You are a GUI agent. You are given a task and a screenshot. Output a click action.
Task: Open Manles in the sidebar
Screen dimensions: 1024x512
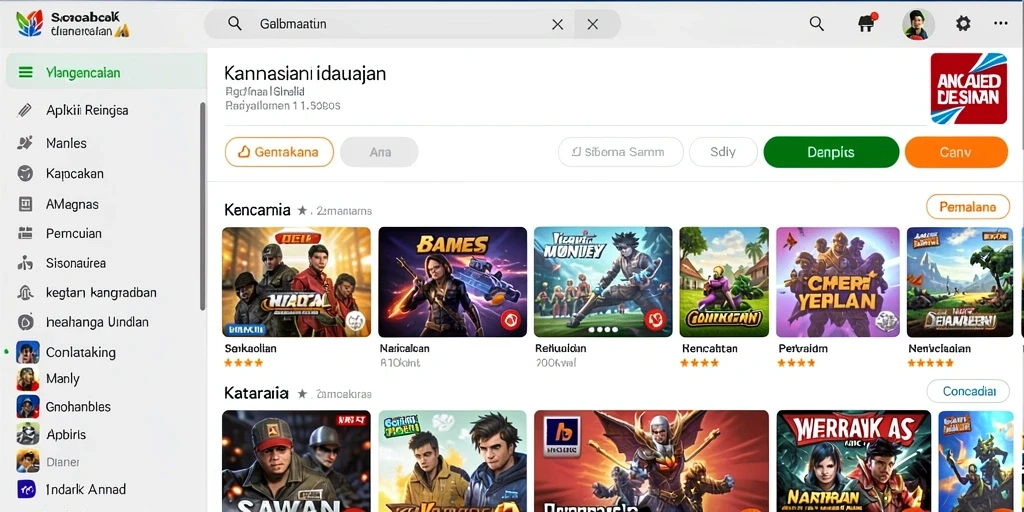pos(66,143)
